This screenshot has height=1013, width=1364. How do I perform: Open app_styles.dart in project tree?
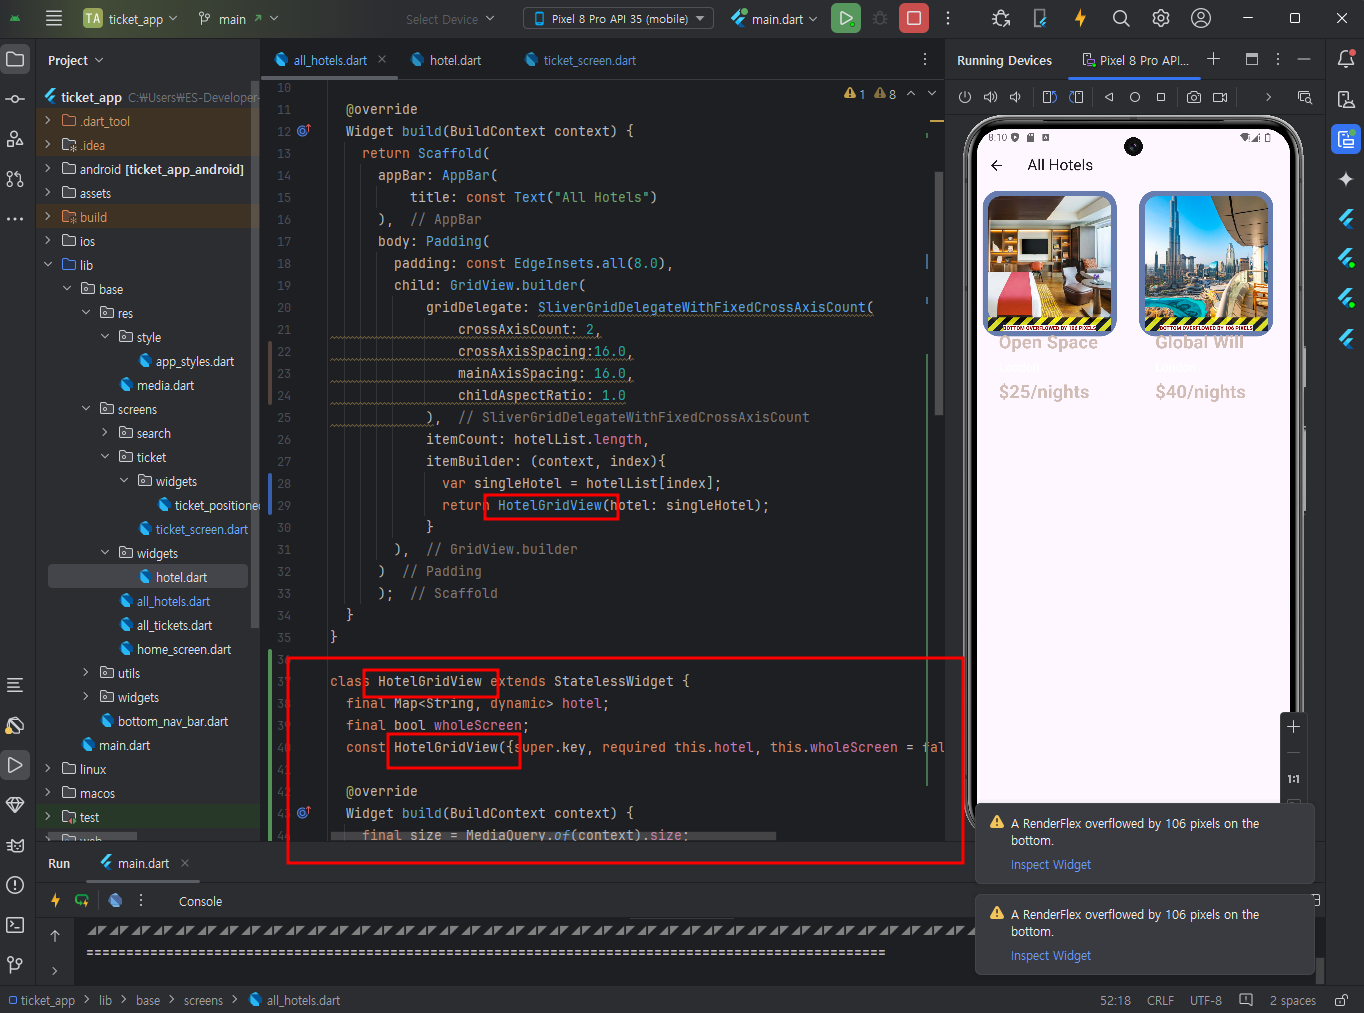(186, 361)
